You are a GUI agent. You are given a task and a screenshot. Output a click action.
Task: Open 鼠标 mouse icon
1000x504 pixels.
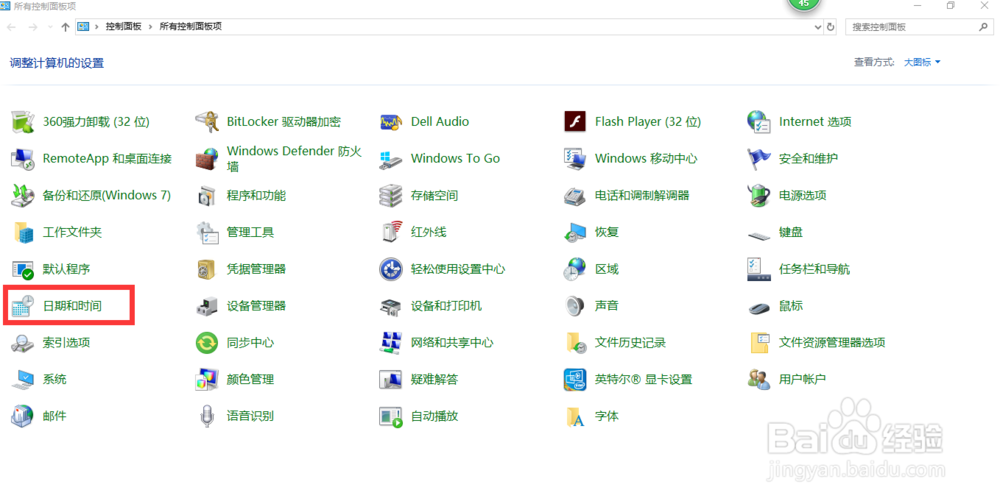pos(759,308)
